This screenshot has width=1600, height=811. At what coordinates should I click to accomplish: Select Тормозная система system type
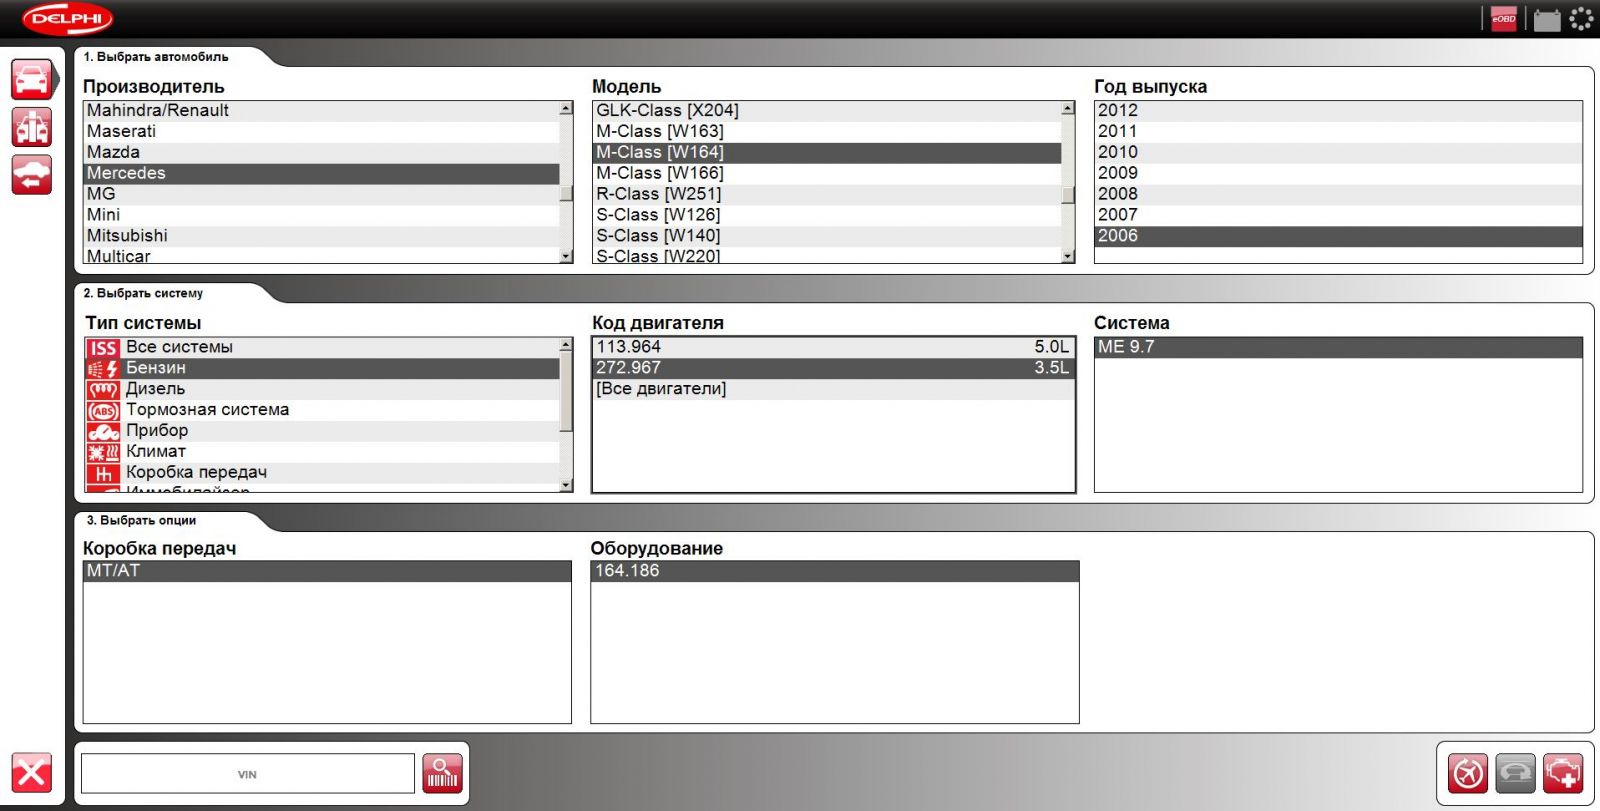point(321,410)
